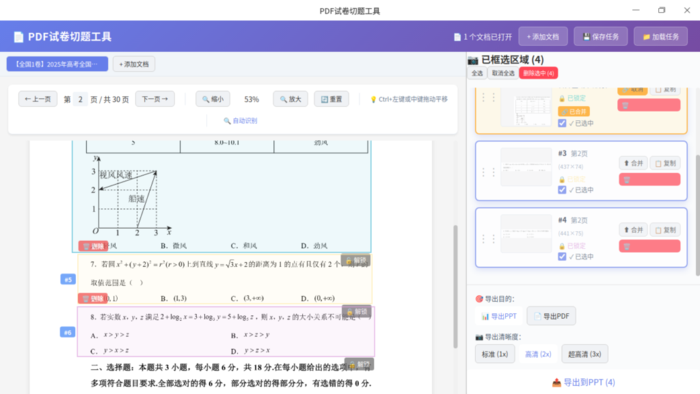Viewport: 700px width, 394px height.
Task: Set export clarity to 高清 (2x)
Action: 538,354
